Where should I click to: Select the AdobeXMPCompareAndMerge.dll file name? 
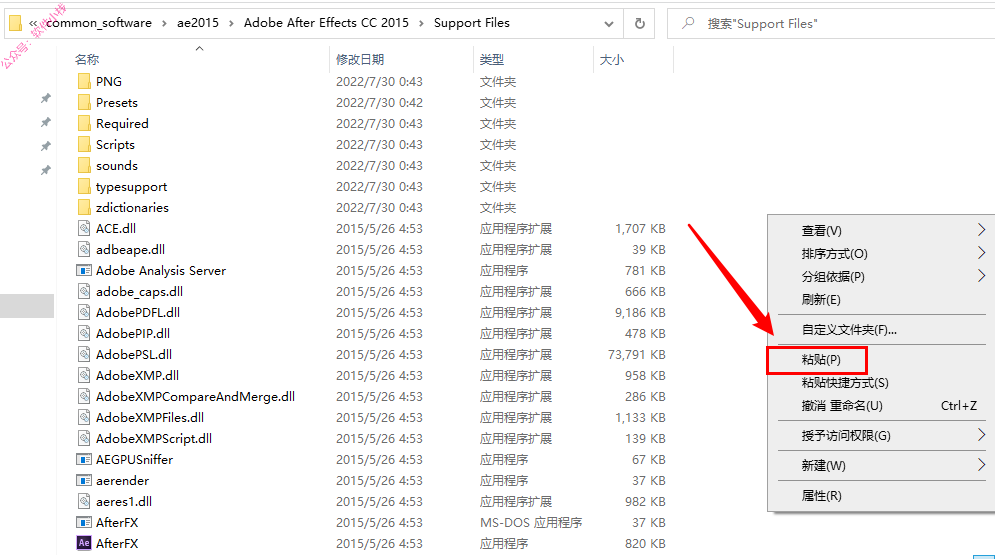[x=195, y=396]
